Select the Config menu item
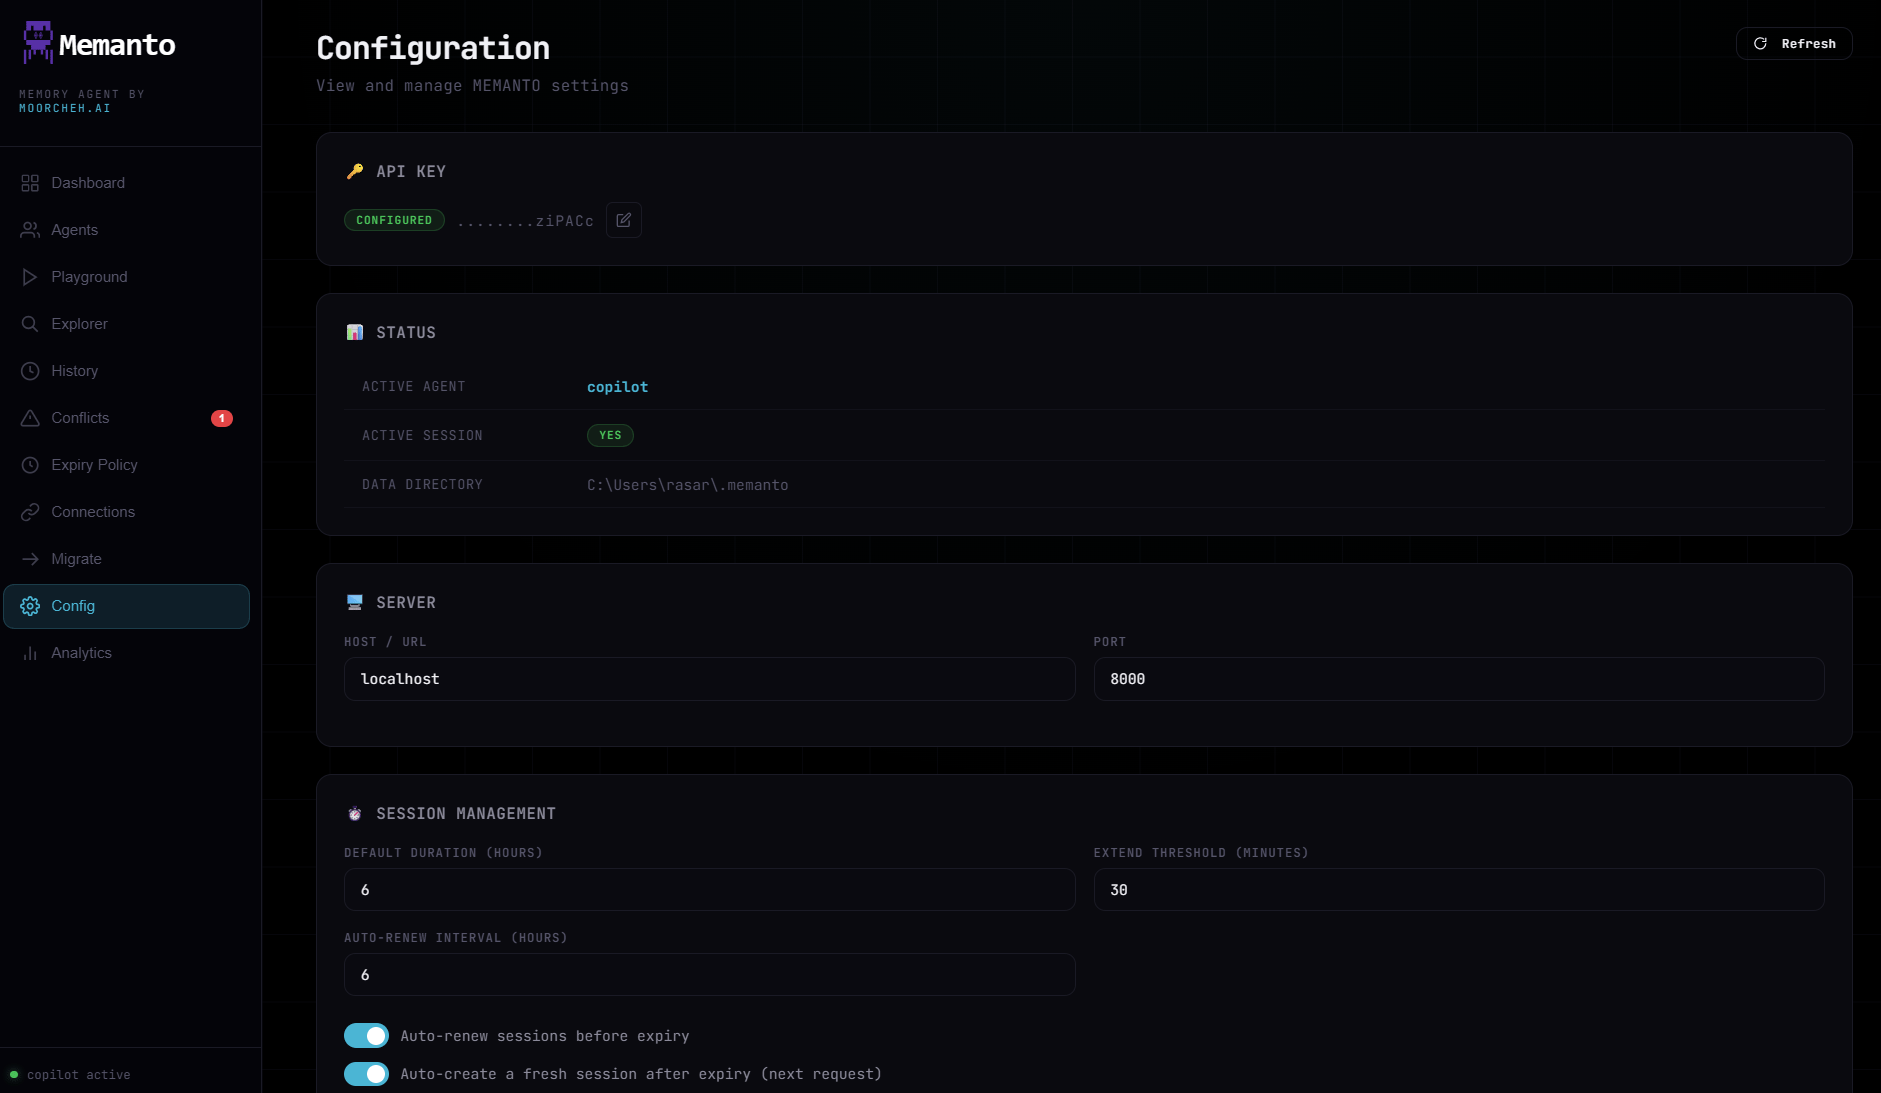 126,606
